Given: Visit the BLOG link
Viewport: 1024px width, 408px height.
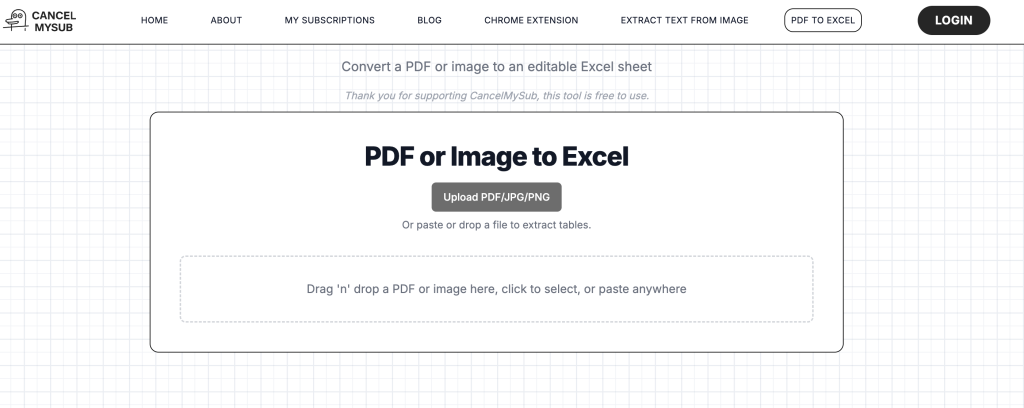Looking at the screenshot, I should point(429,20).
